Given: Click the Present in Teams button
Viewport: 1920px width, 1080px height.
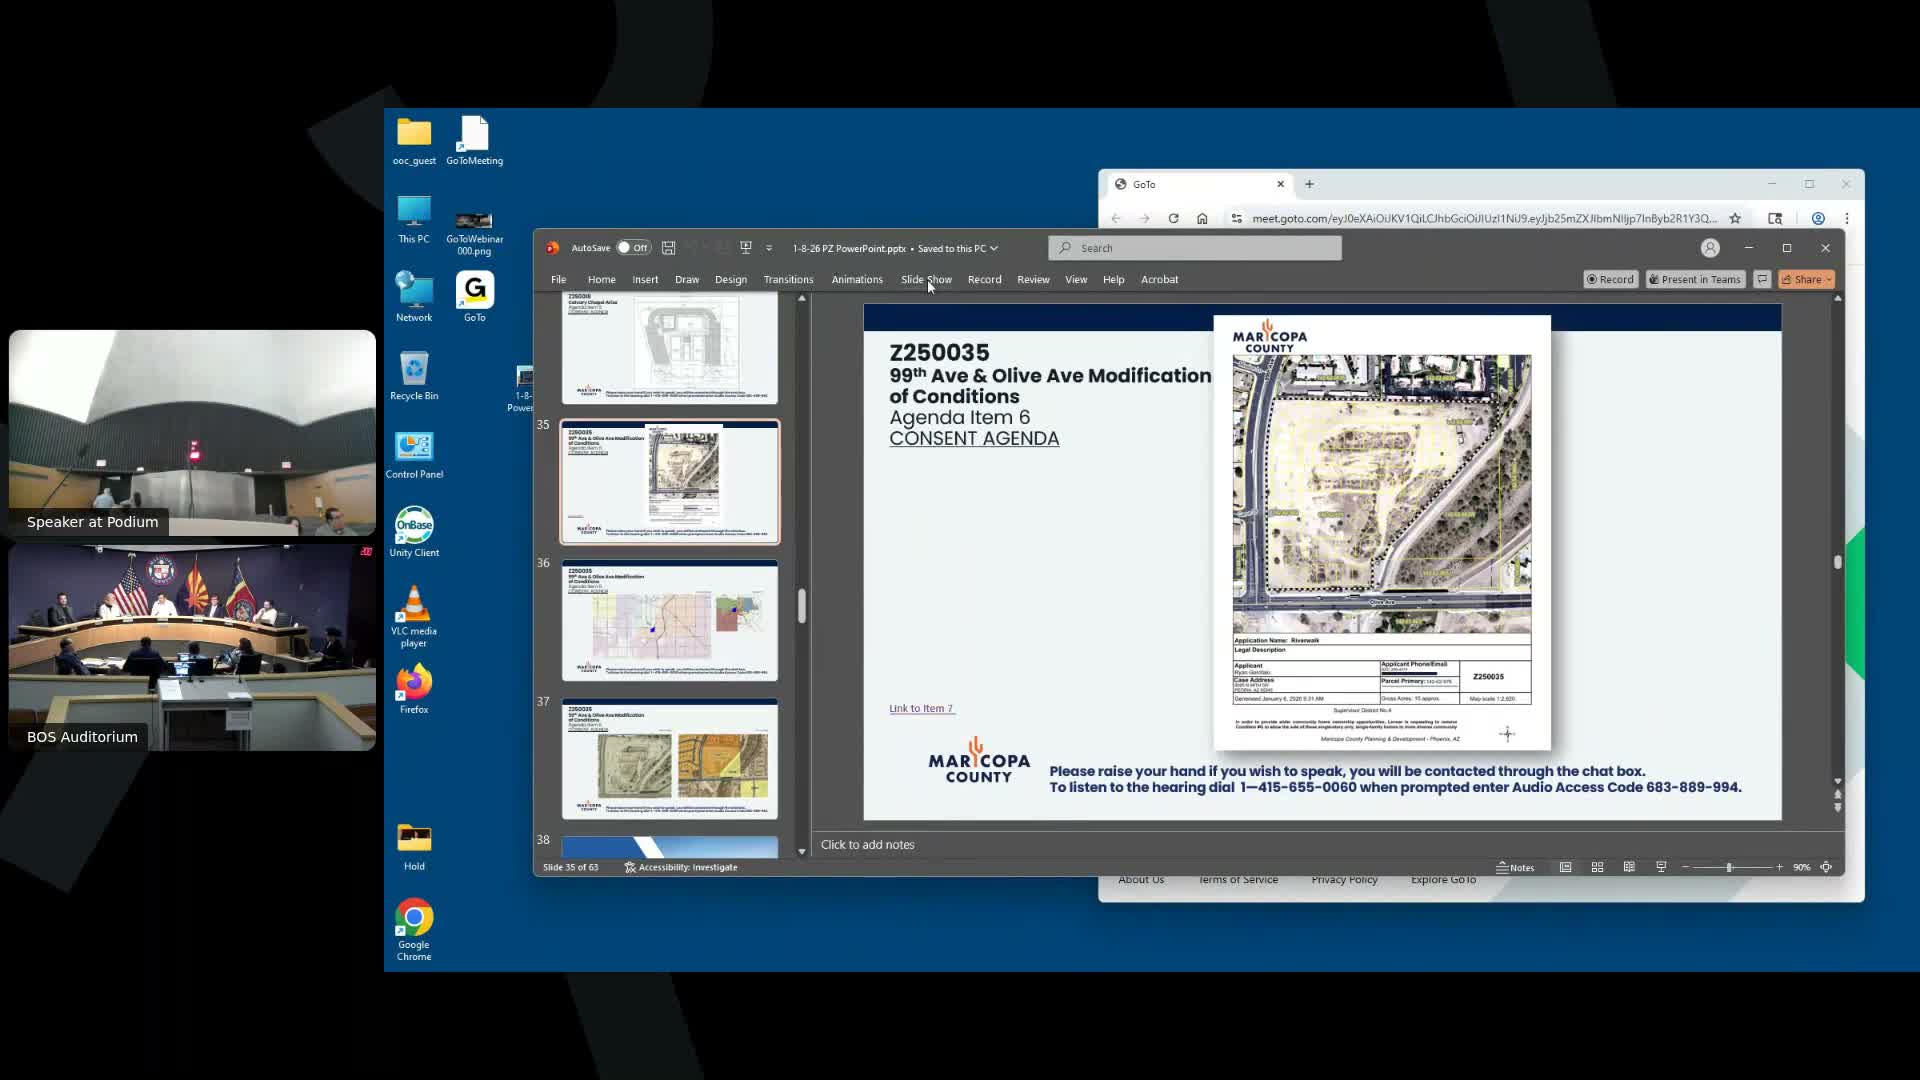Looking at the screenshot, I should [x=1695, y=279].
